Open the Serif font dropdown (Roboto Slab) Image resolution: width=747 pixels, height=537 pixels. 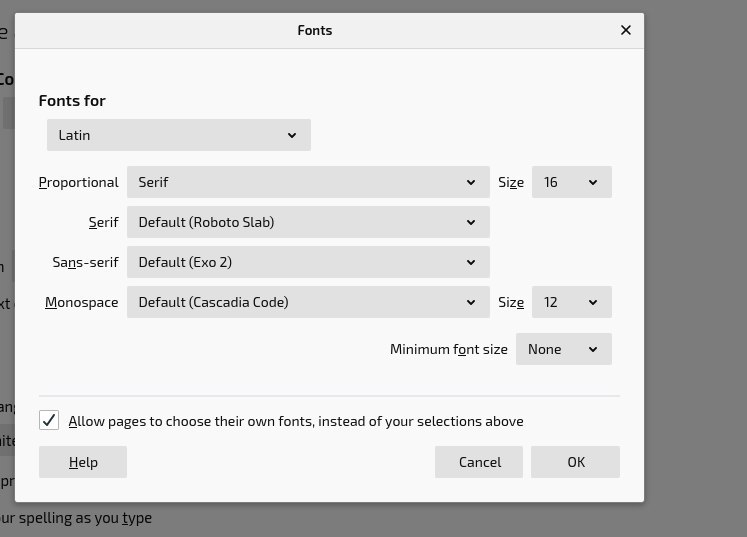pos(308,222)
